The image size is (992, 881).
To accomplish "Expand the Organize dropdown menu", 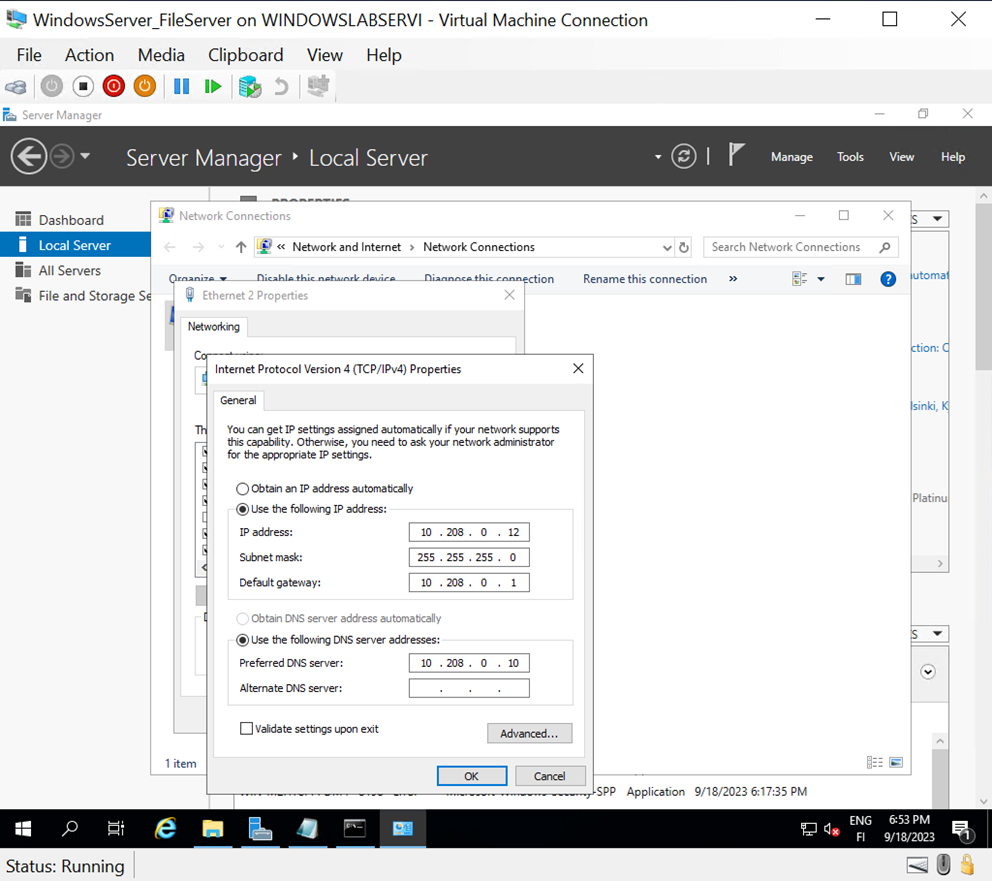I will (x=198, y=279).
